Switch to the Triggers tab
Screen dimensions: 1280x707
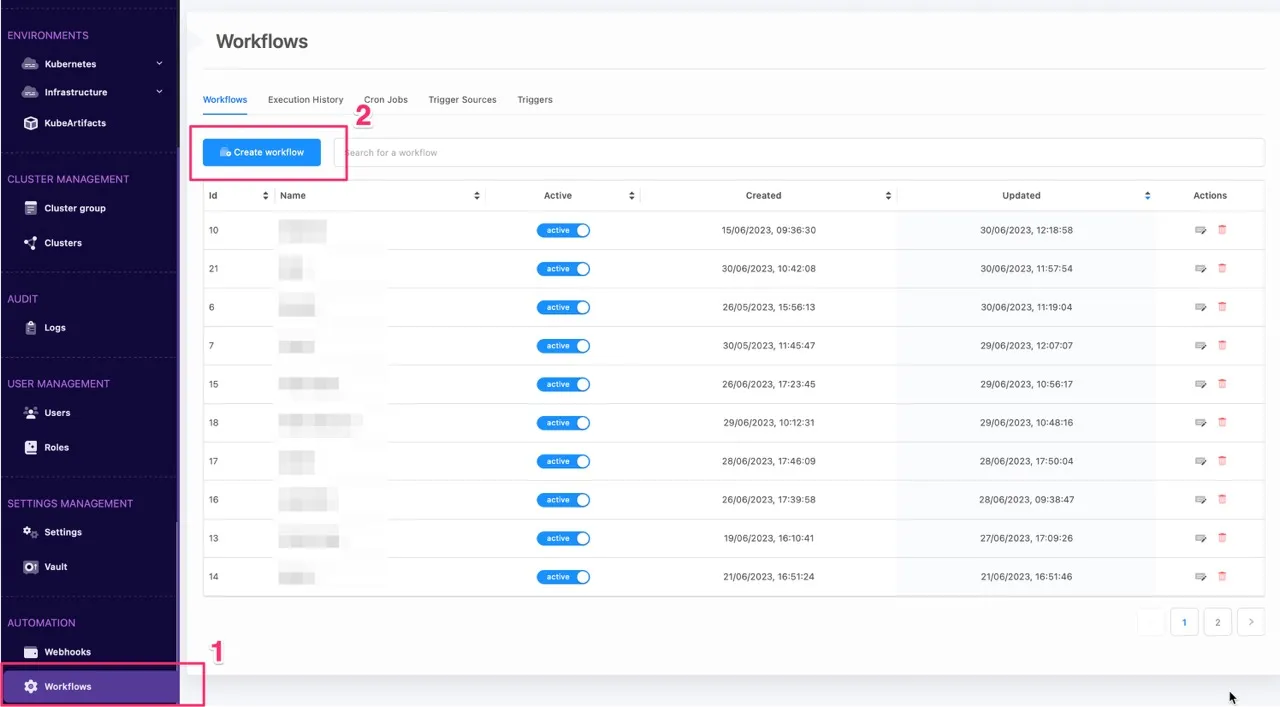pyautogui.click(x=535, y=100)
